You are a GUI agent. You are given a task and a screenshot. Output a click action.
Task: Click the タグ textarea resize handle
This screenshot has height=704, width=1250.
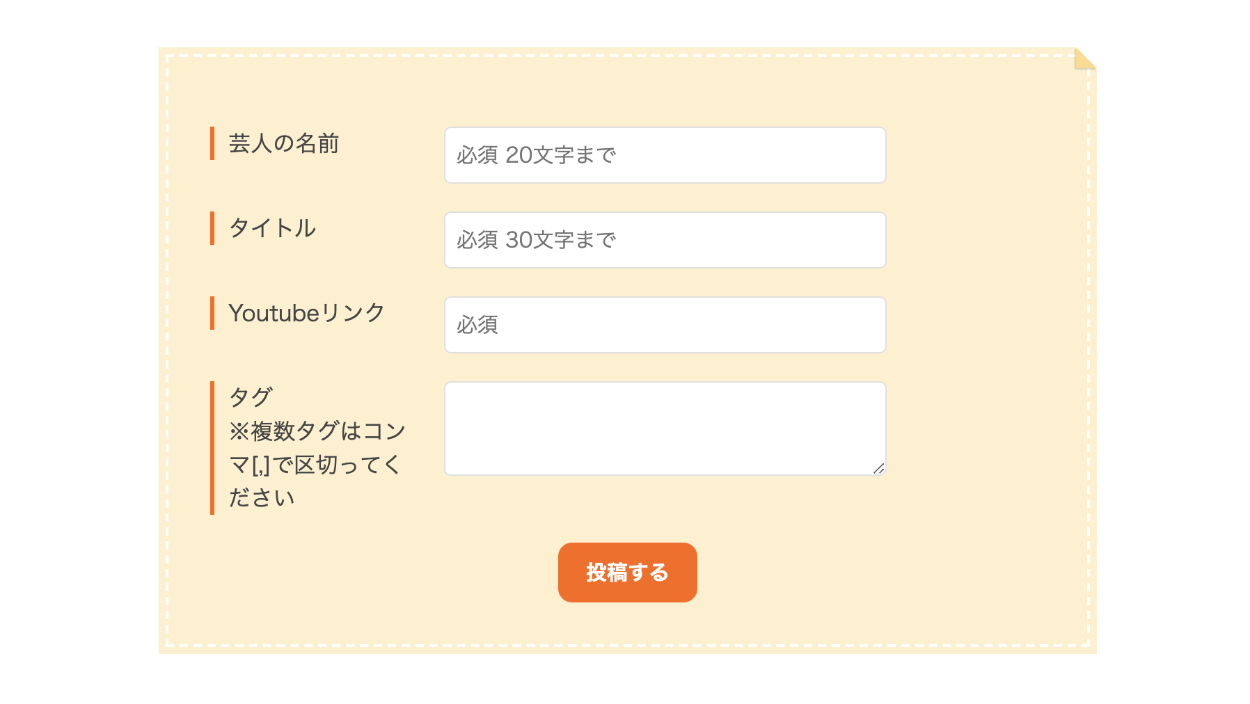pyautogui.click(x=879, y=468)
